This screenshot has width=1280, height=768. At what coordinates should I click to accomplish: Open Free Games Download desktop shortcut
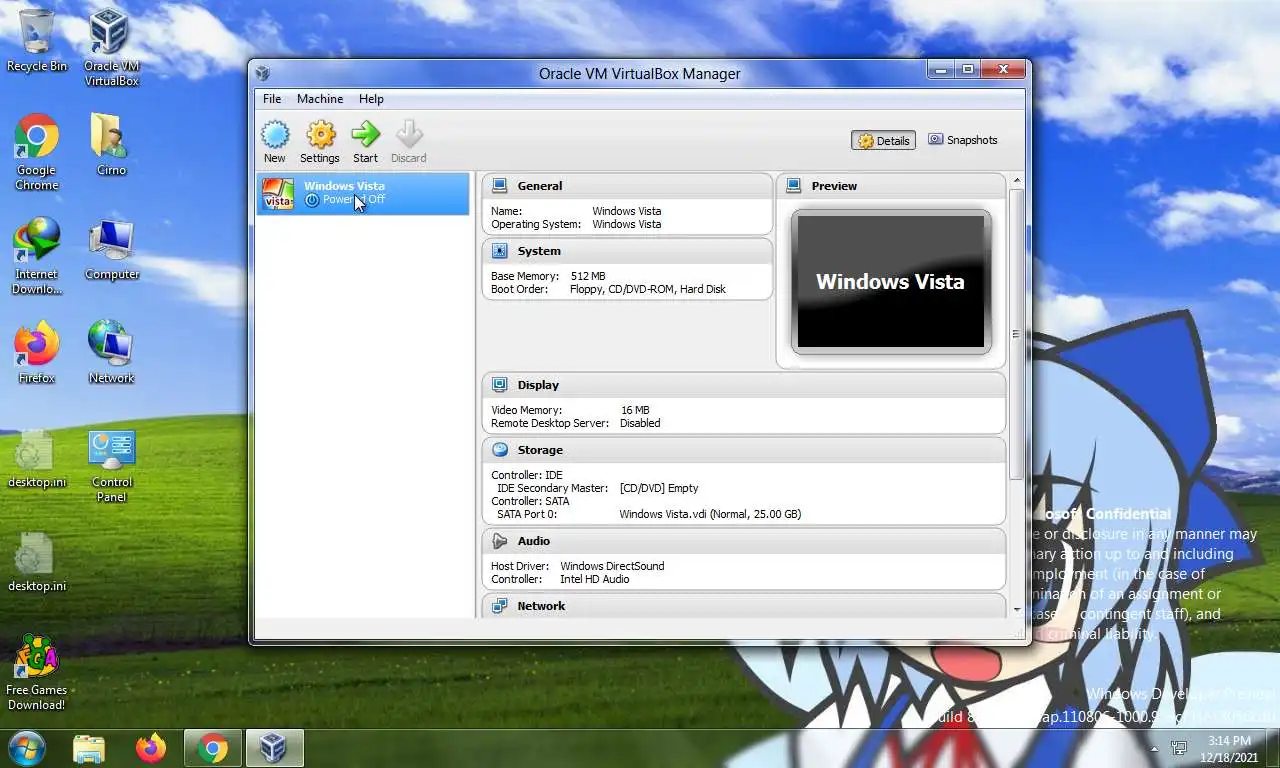(x=36, y=672)
